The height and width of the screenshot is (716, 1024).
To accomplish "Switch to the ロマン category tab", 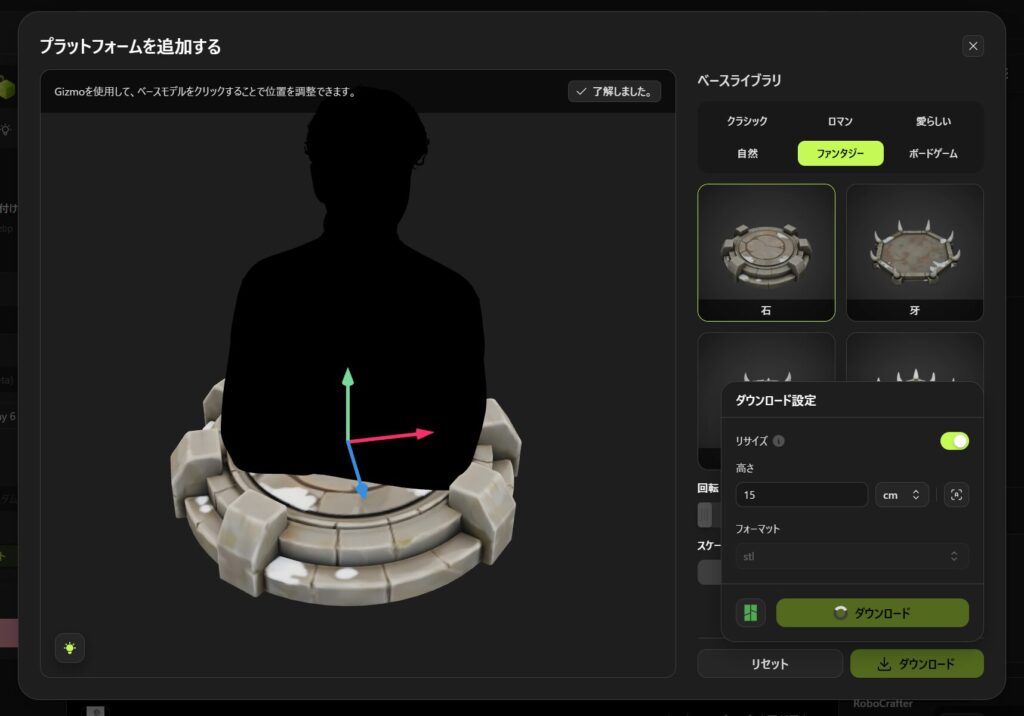I will 840,121.
